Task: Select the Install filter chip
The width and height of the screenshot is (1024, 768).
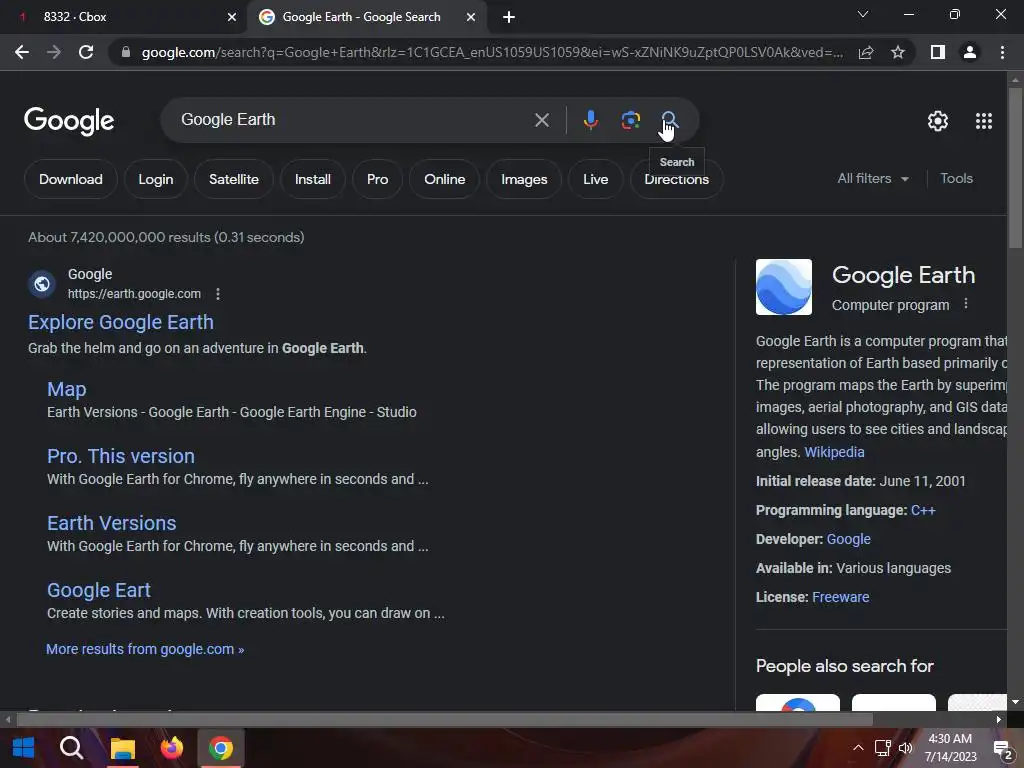Action: pos(312,179)
